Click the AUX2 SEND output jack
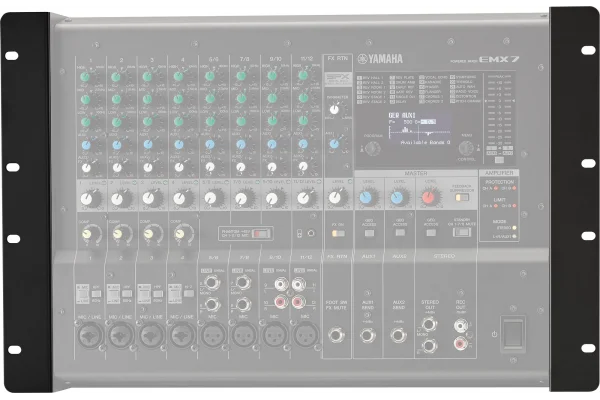The height and width of the screenshot is (400, 600). (x=398, y=335)
